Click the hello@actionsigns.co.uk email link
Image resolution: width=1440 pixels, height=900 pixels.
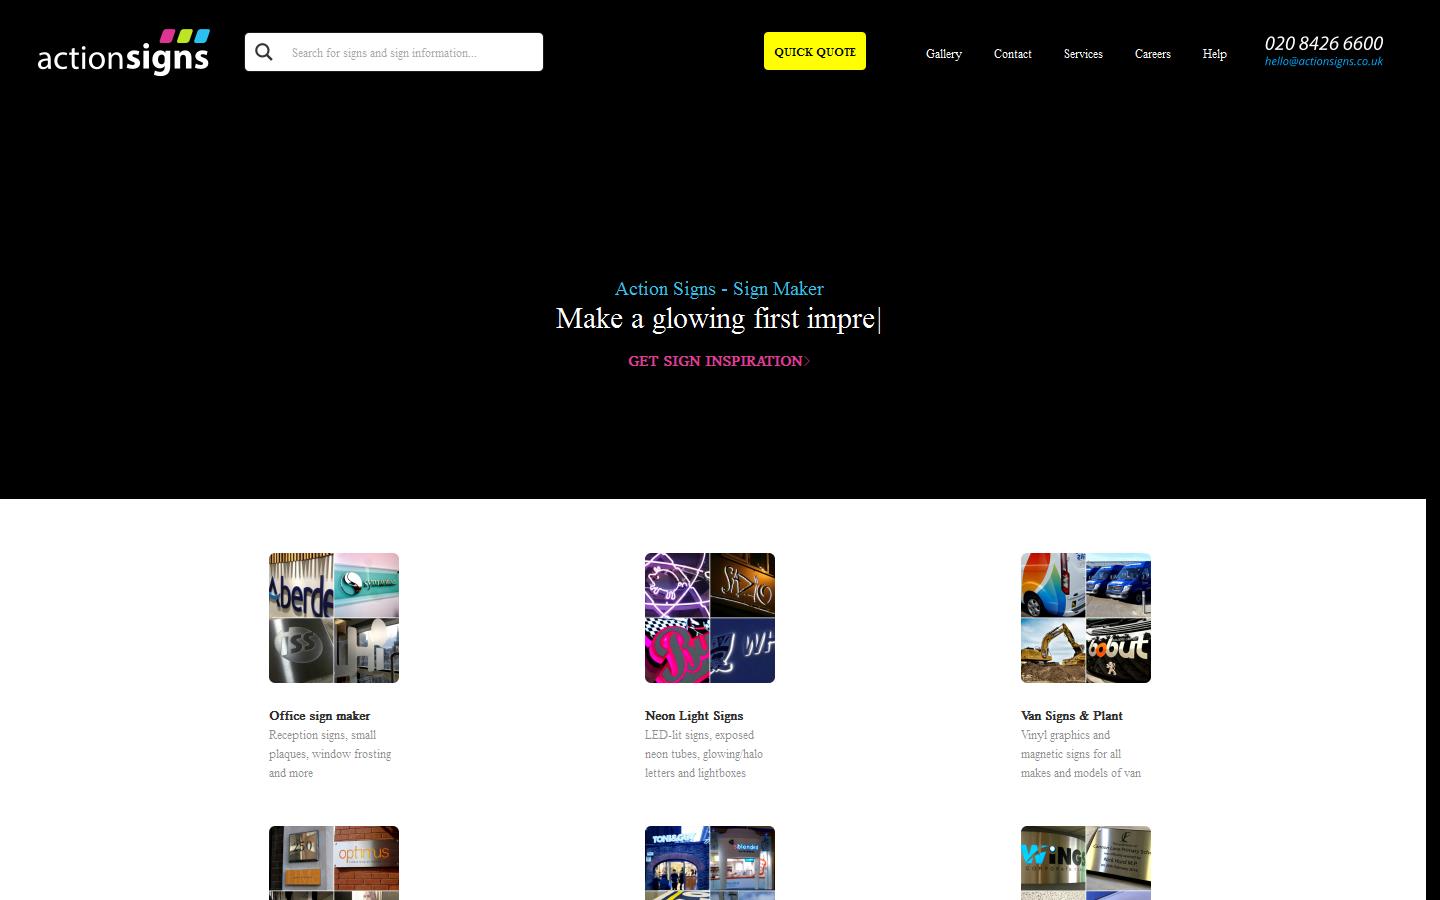(x=1323, y=62)
